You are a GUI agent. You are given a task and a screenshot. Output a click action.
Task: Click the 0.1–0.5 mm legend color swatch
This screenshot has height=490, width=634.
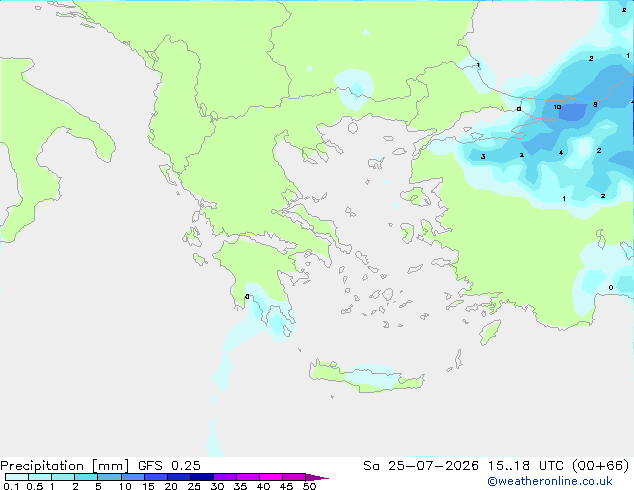(x=17, y=477)
